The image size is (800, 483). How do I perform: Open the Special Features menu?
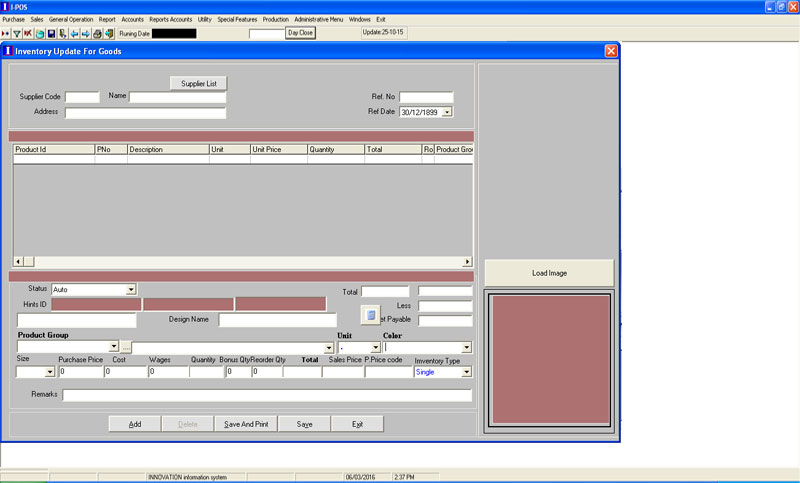click(x=237, y=19)
